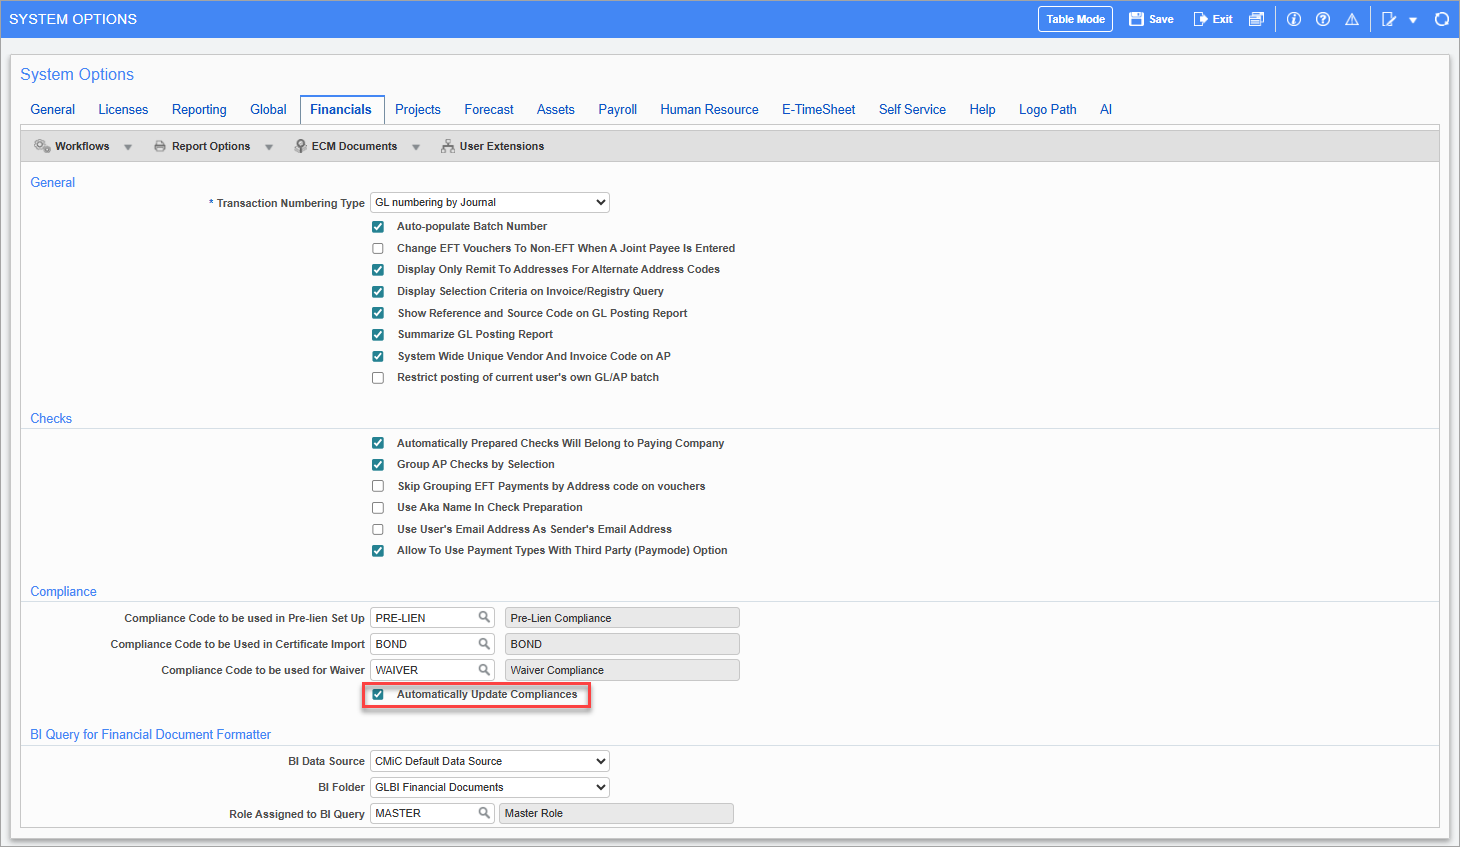Screen dimensions: 1460x847
Task: Click the User Extensions icon
Action: [447, 146]
